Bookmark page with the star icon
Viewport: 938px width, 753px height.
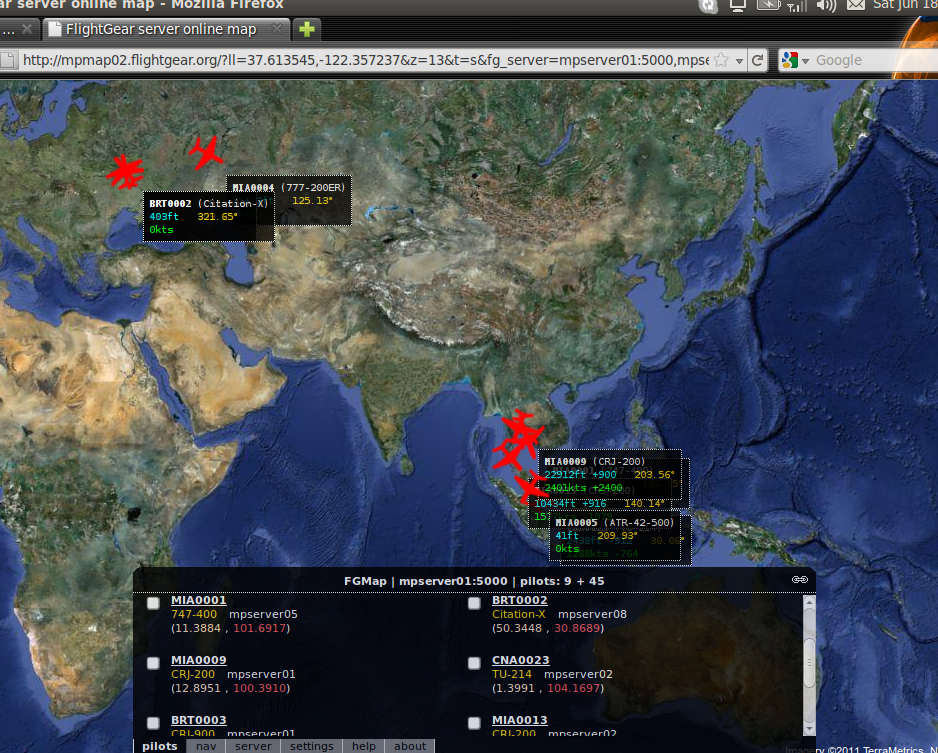(721, 60)
